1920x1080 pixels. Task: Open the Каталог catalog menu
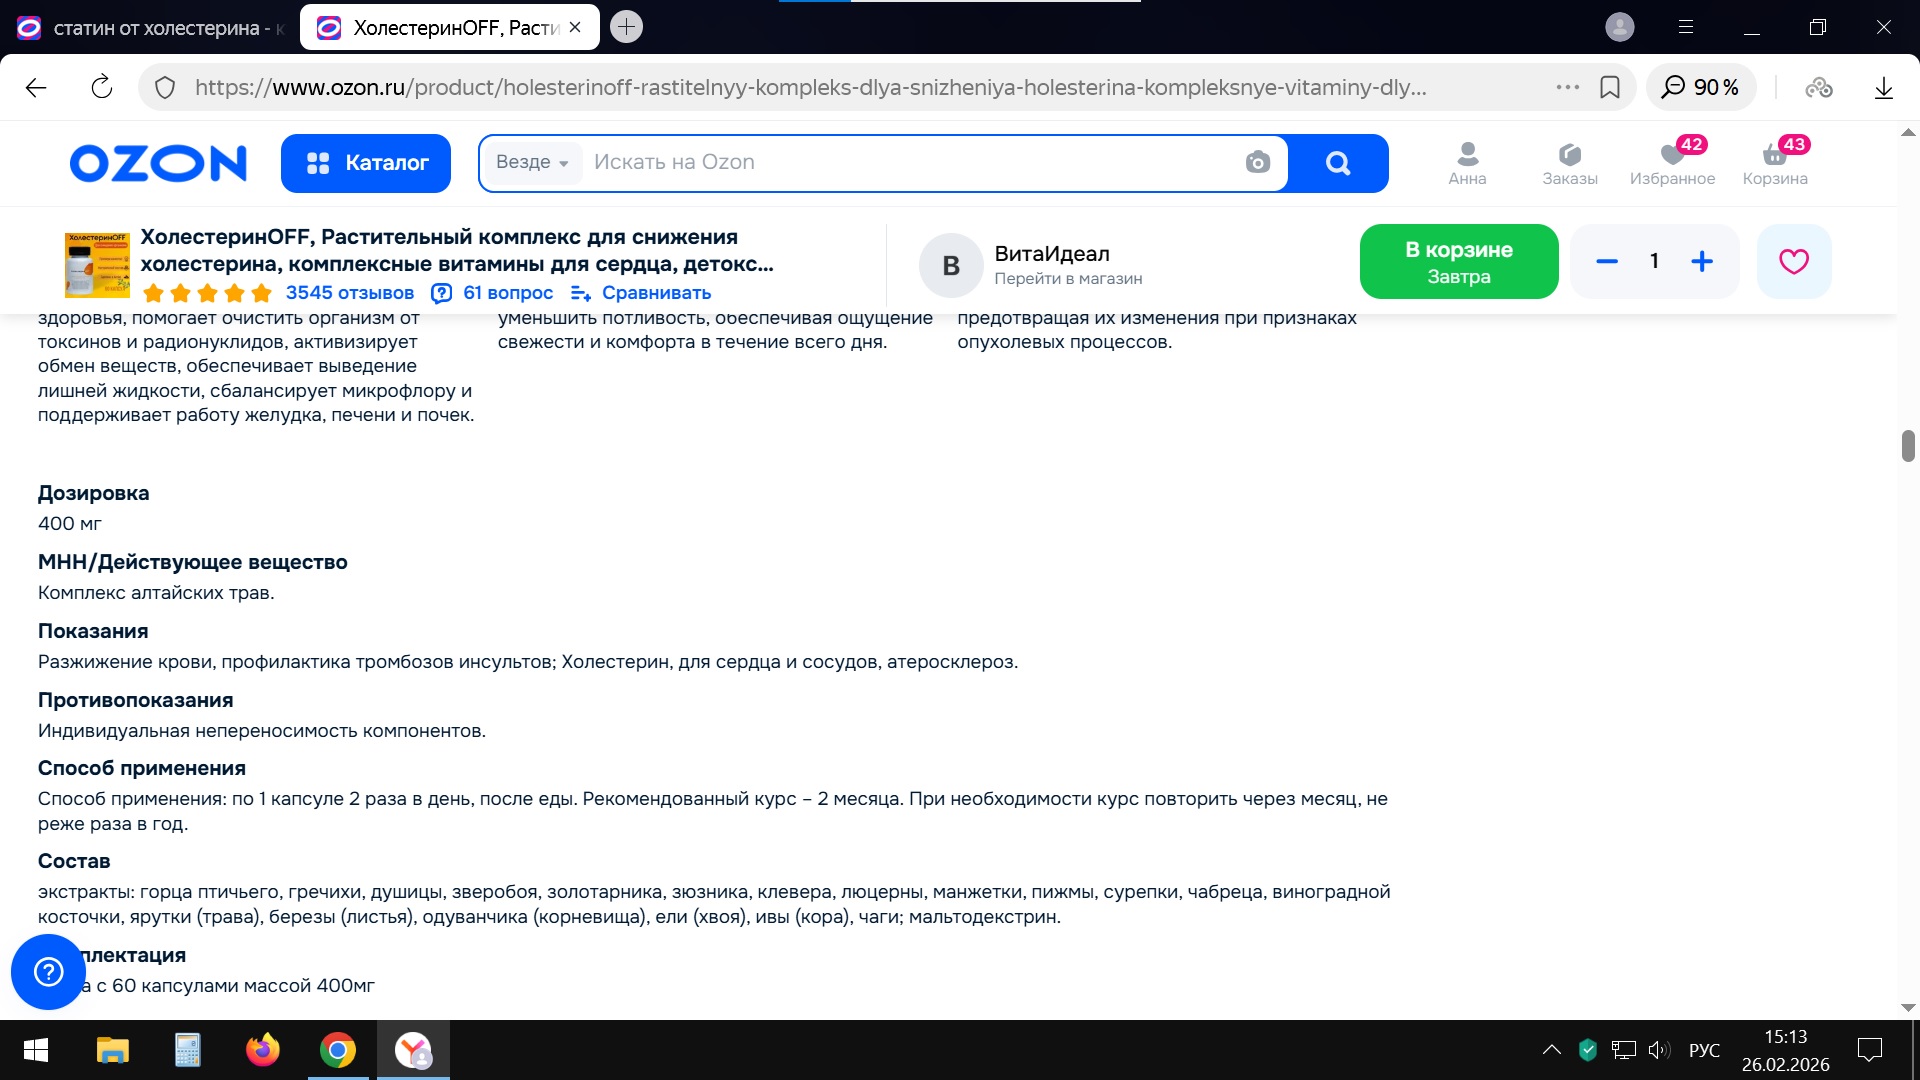pos(366,163)
